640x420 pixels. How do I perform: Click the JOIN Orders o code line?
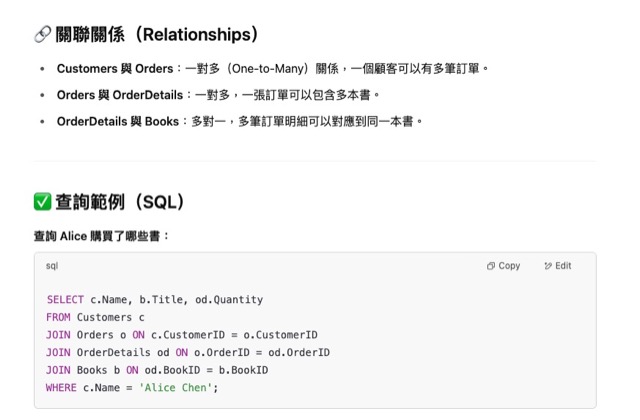[x=182, y=335]
